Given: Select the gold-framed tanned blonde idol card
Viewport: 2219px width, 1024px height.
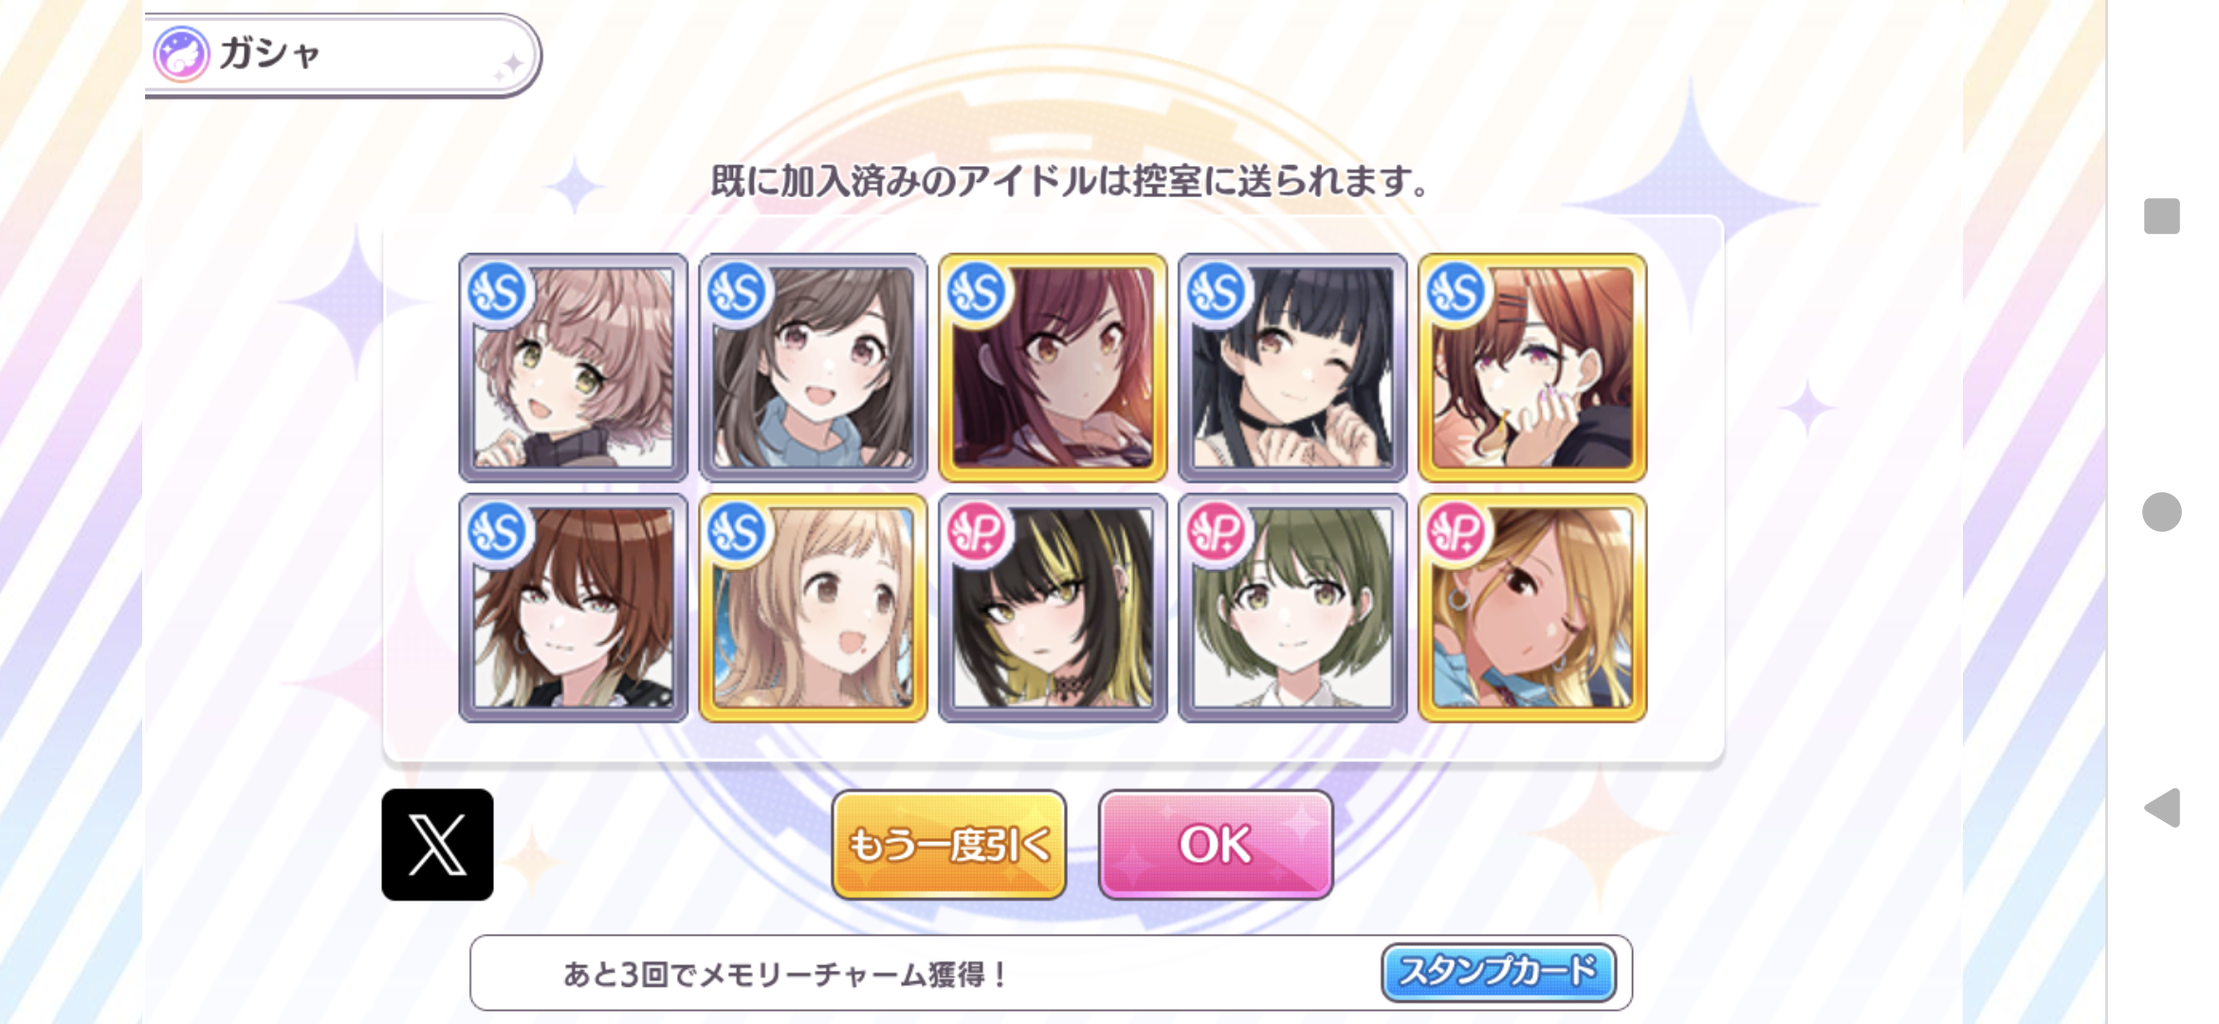Looking at the screenshot, I should [1532, 607].
